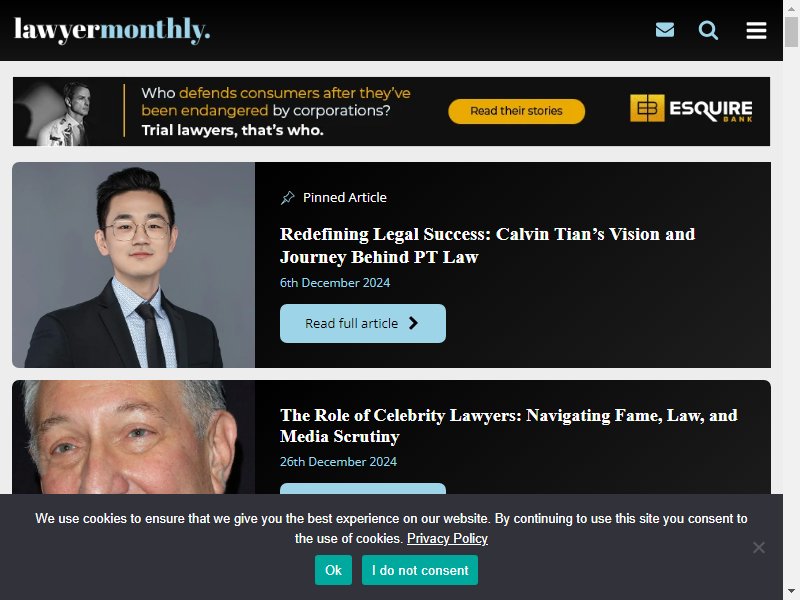800x600 pixels.
Task: Select I do not consent
Action: 420,570
